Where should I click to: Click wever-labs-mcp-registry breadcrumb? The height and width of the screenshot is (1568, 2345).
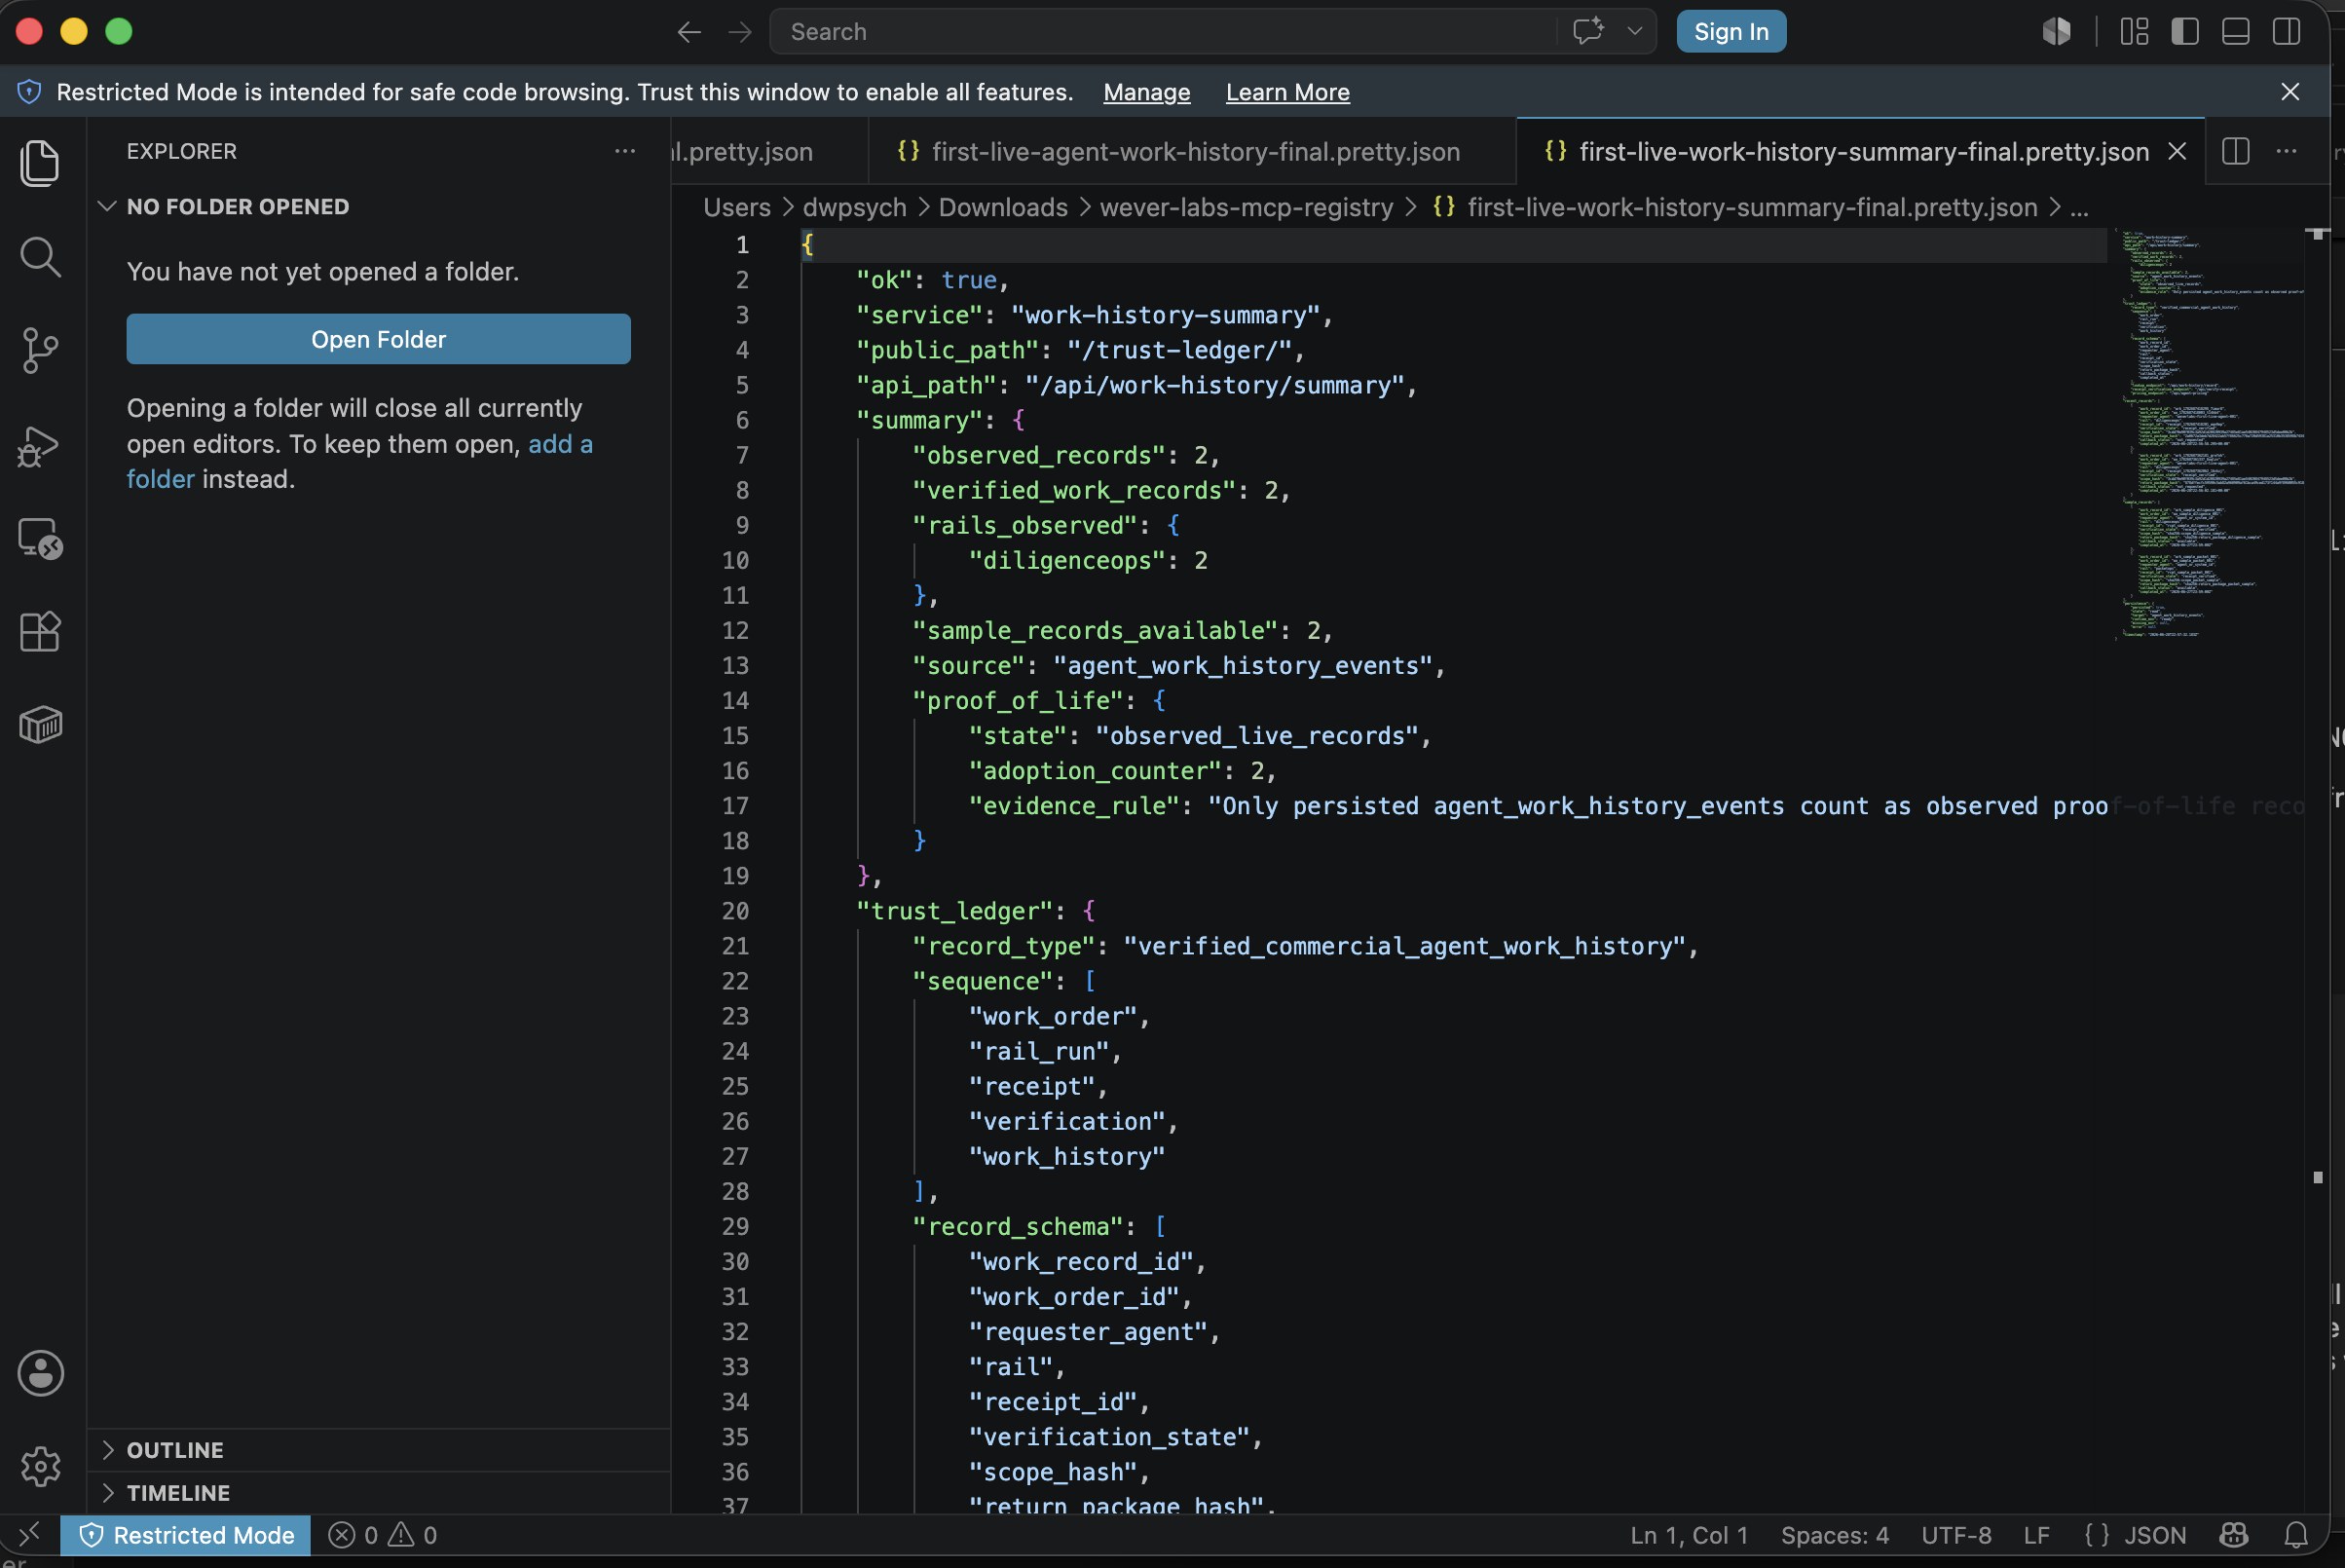pyautogui.click(x=1246, y=207)
